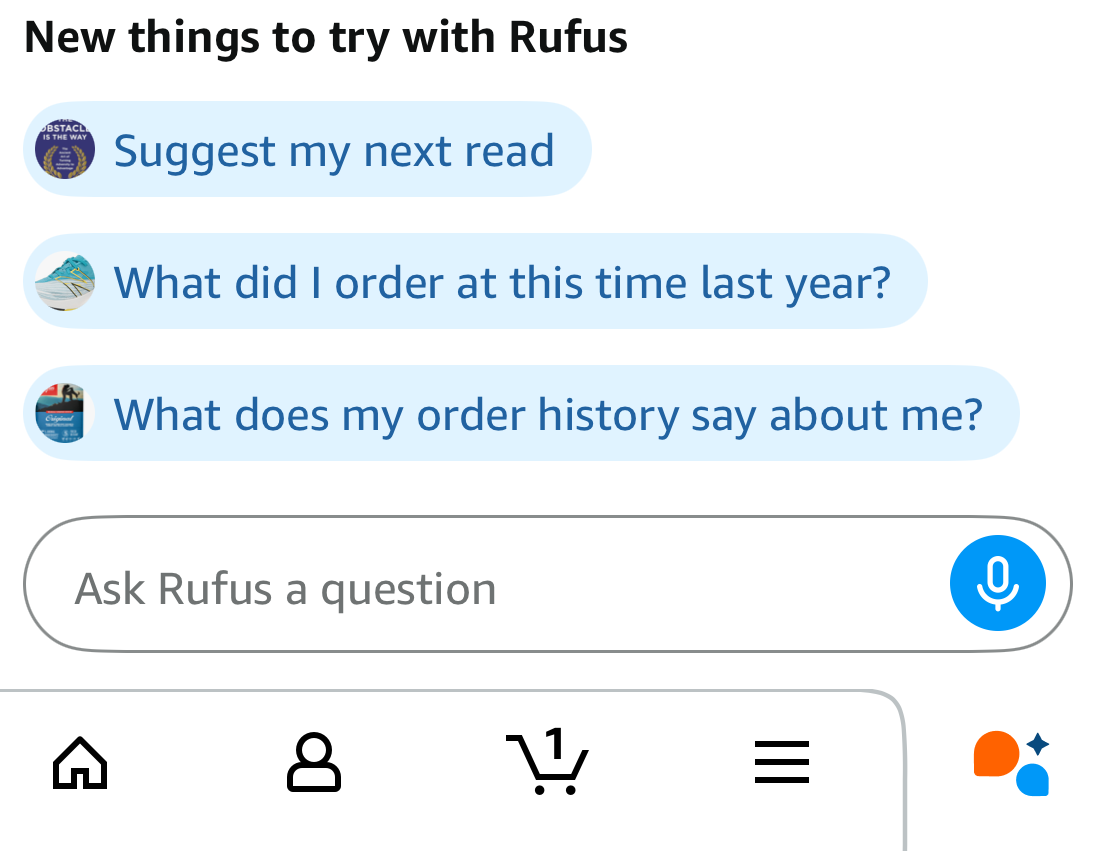
Task: Tap the orange bubble of the Rufus logo
Action: (995, 754)
